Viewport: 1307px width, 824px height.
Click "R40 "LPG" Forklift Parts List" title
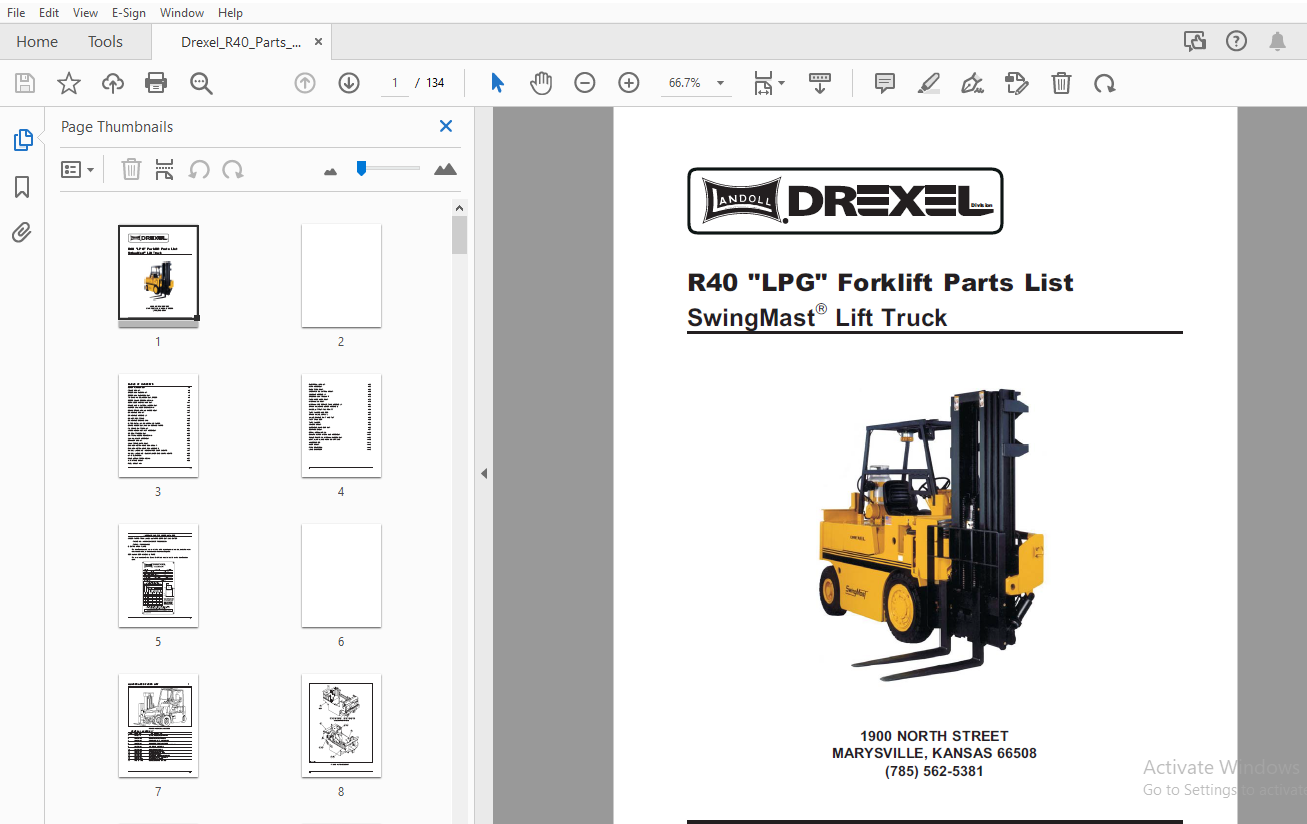[880, 282]
